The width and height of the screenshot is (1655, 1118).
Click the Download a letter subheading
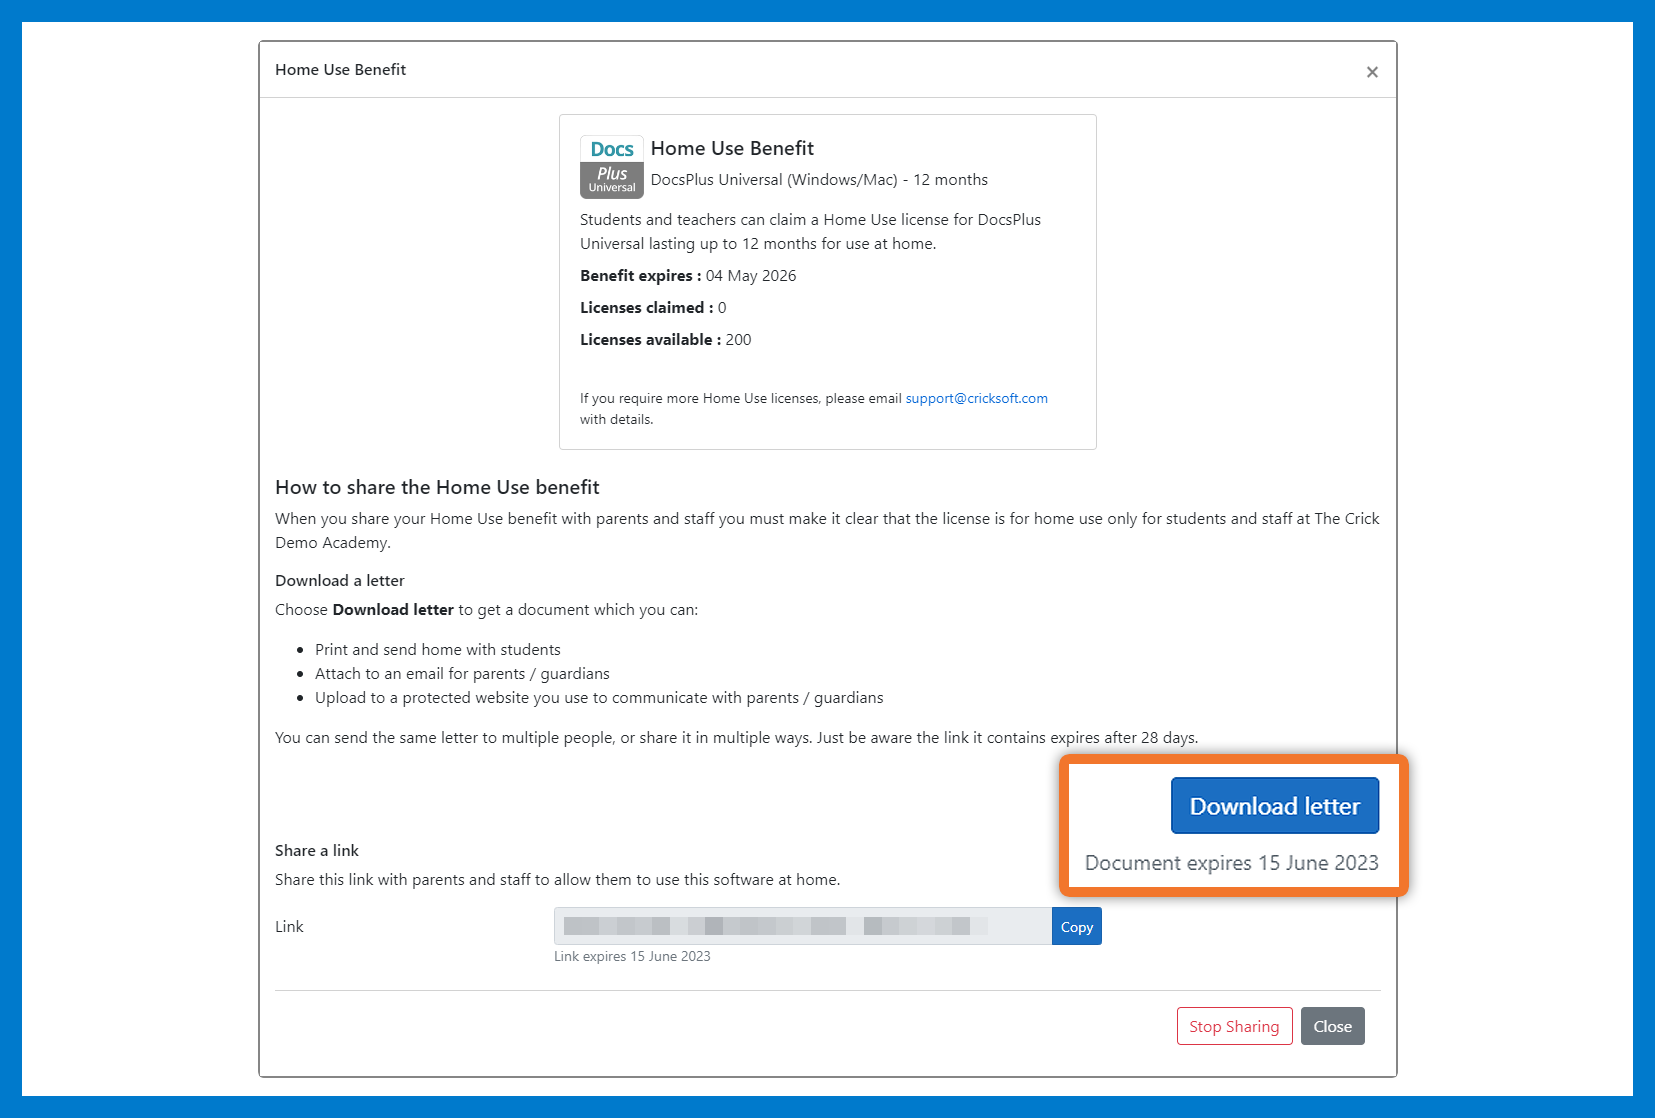(340, 581)
